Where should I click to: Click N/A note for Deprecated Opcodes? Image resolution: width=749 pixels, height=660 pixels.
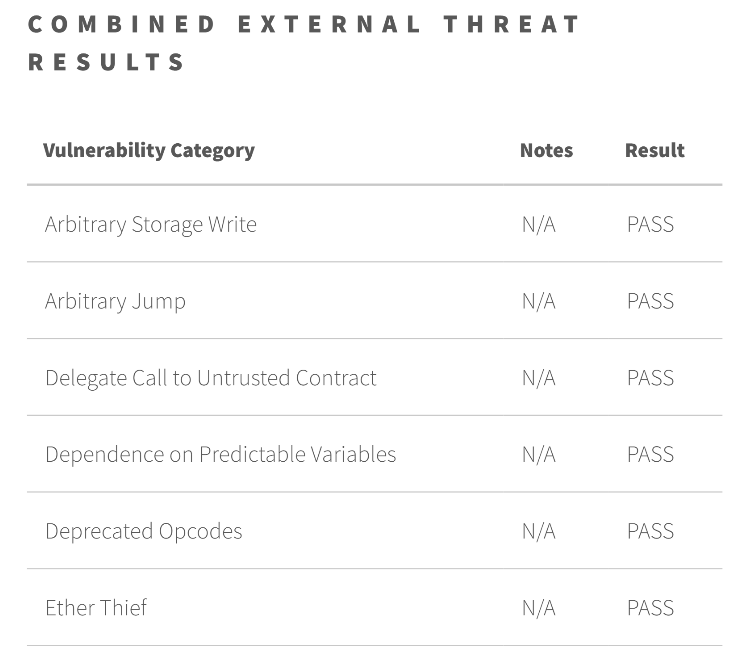tap(539, 532)
